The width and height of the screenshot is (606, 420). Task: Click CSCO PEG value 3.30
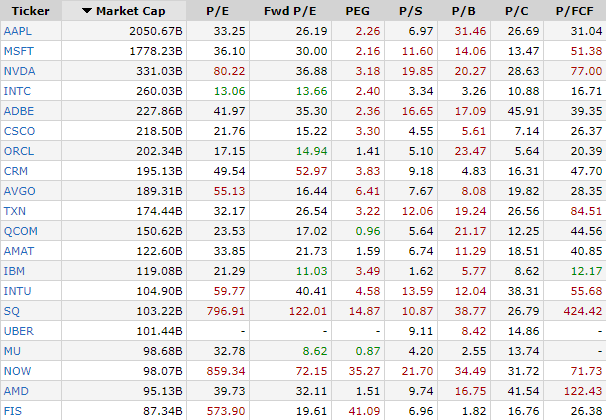click(x=368, y=131)
